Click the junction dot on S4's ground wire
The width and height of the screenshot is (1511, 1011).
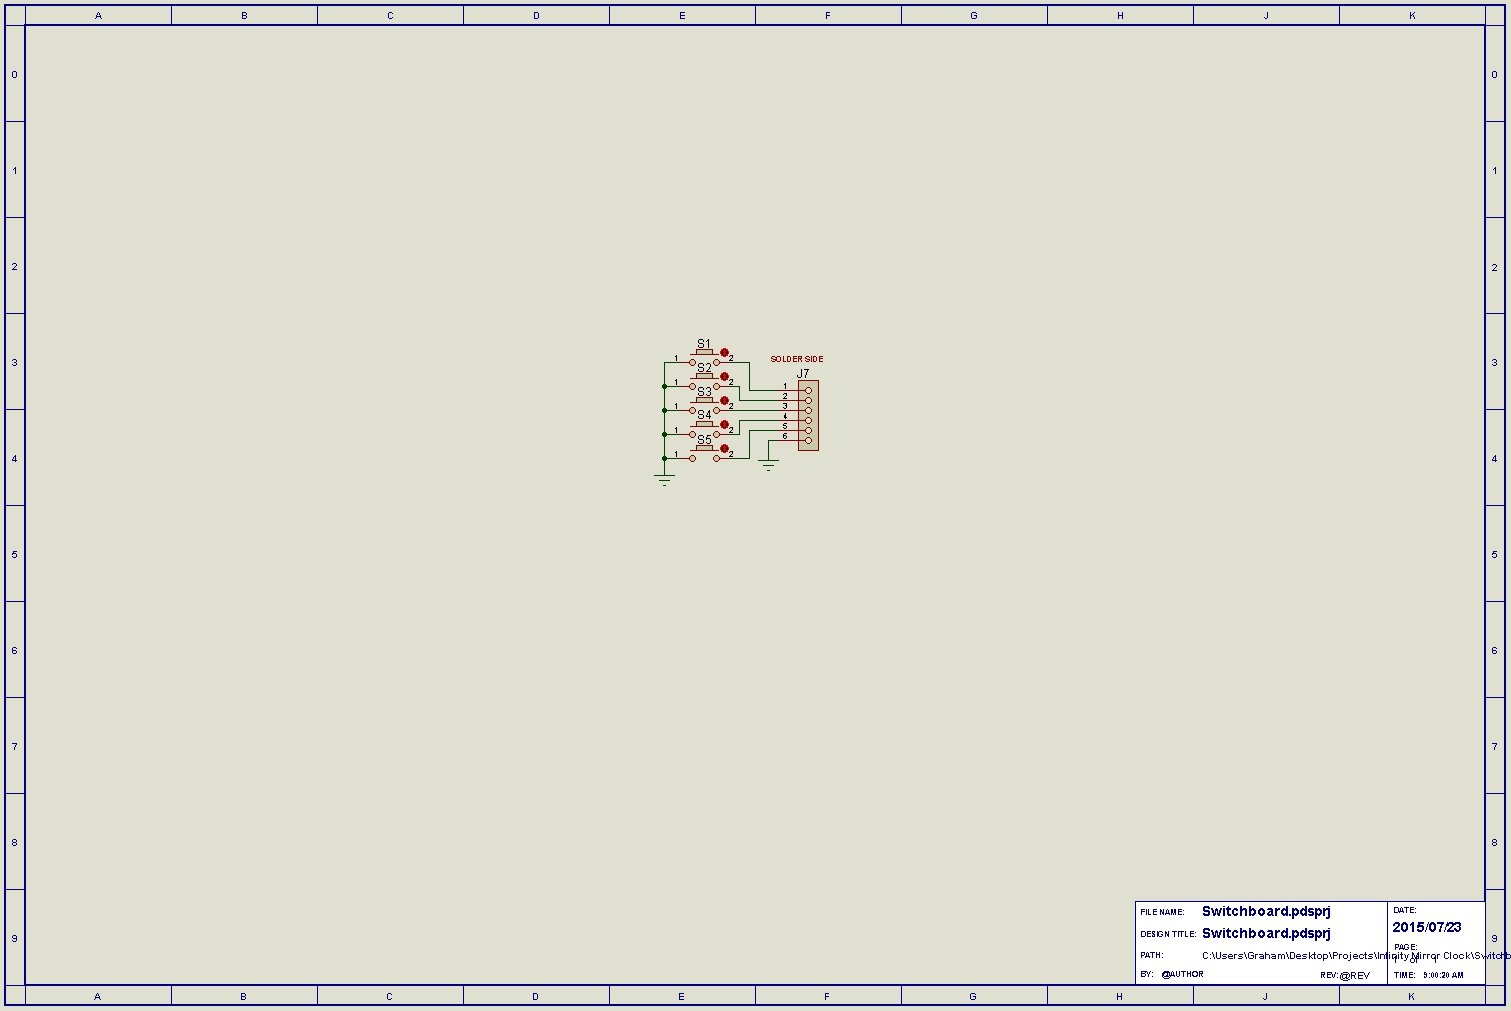tap(664, 434)
